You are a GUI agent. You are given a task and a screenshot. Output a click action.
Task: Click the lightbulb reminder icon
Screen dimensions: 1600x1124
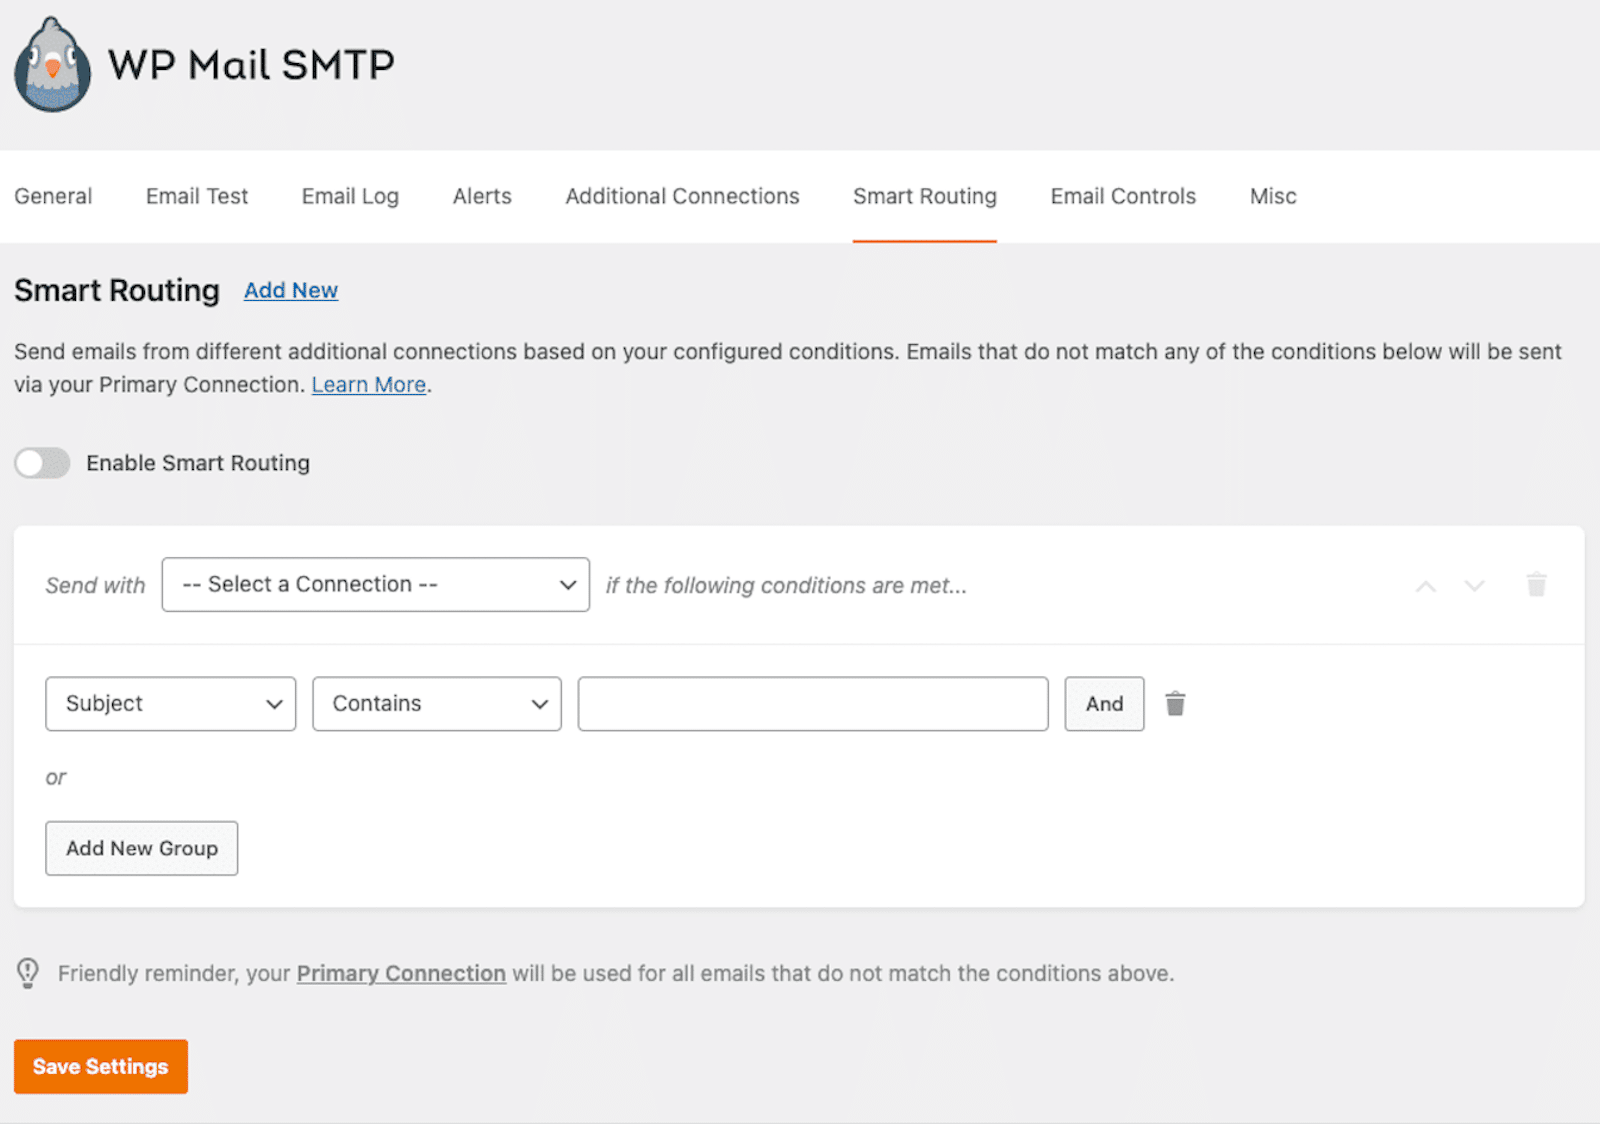click(x=28, y=973)
